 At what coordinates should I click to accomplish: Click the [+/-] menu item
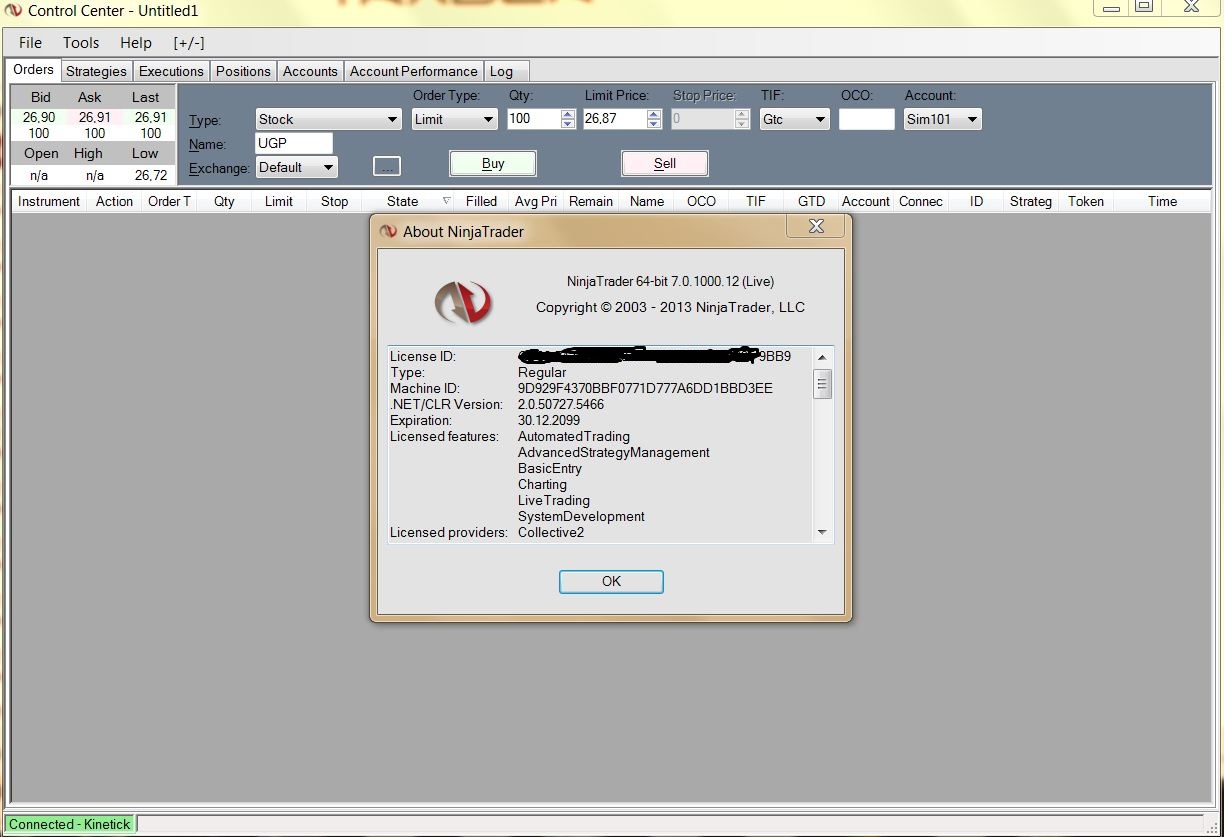188,43
